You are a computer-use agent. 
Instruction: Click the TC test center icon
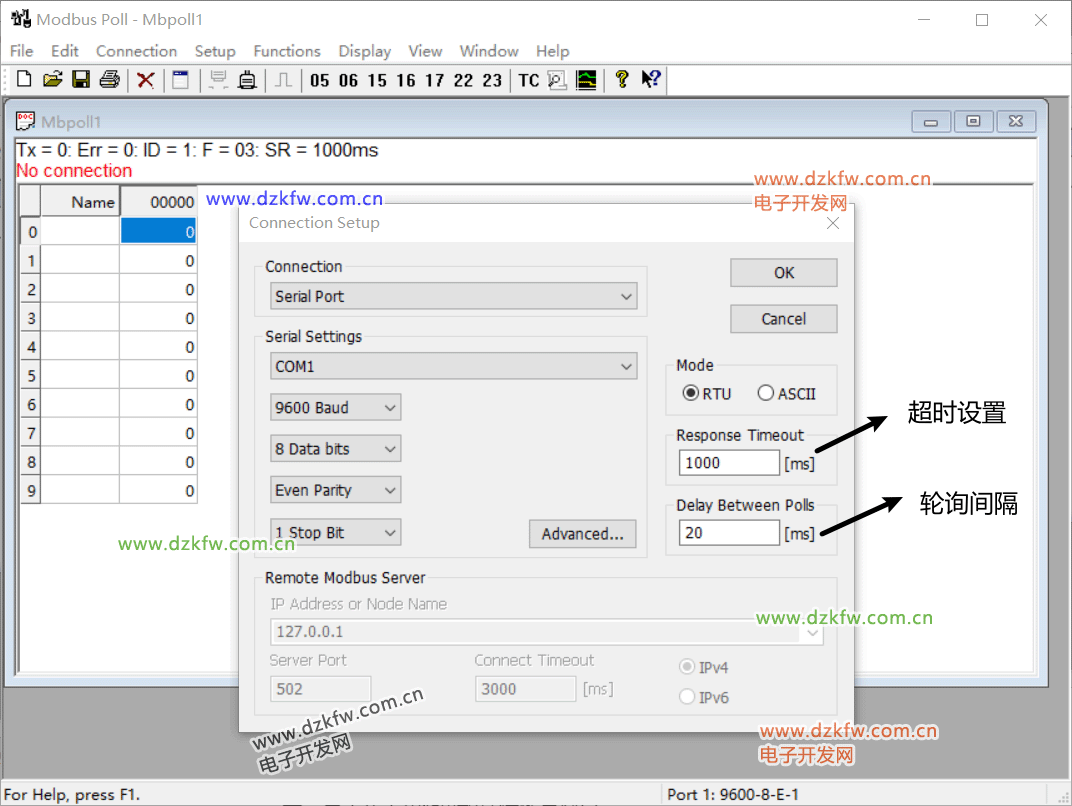(x=528, y=80)
